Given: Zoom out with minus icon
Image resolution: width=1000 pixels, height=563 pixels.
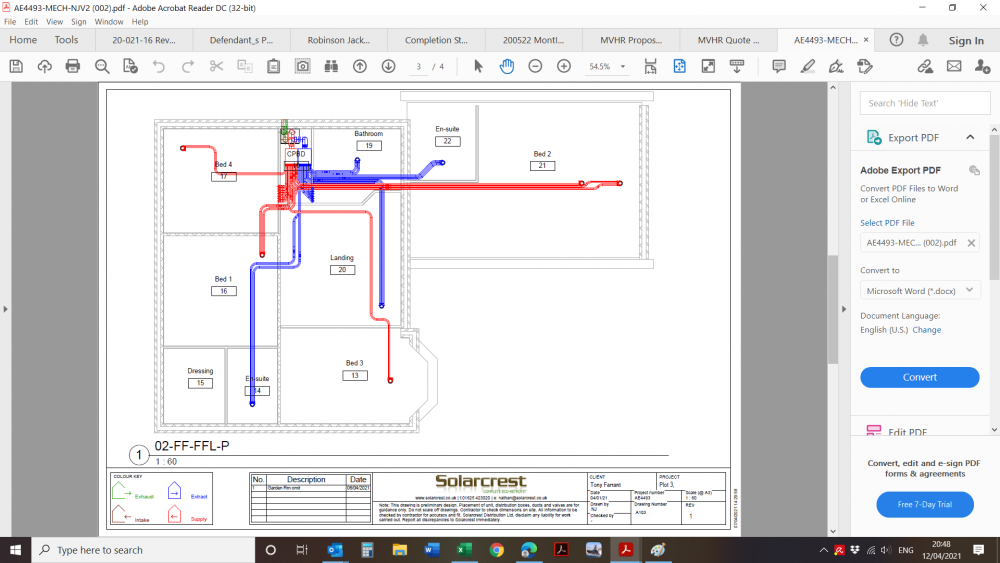Looking at the screenshot, I should click(x=535, y=66).
